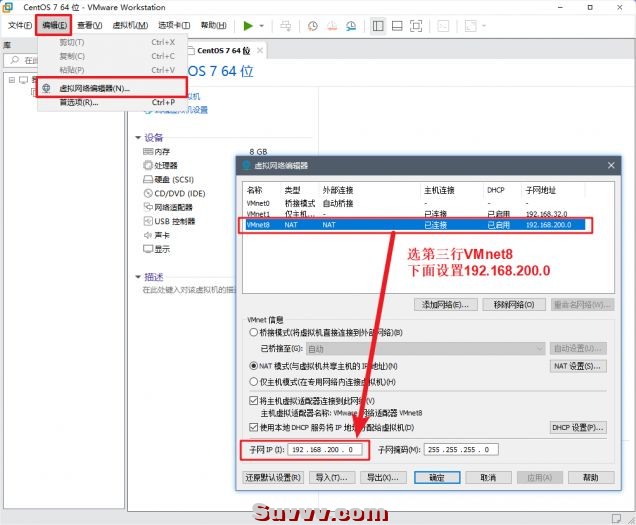Image resolution: width=636 pixels, height=525 pixels.
Task: Collapse the 设备 (Devices) section
Action: tap(138, 137)
